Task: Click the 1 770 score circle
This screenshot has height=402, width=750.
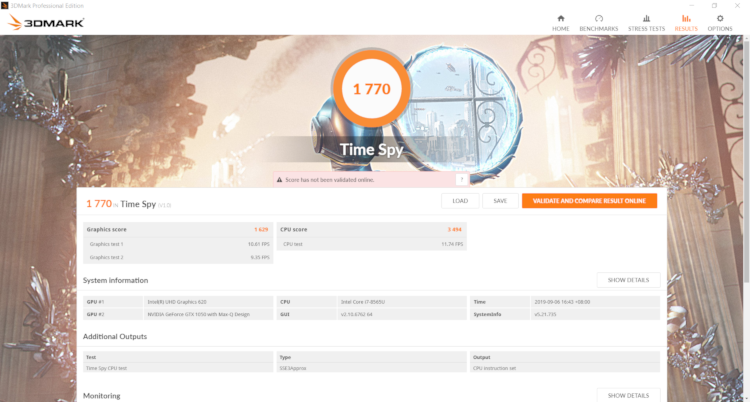Action: (x=372, y=89)
